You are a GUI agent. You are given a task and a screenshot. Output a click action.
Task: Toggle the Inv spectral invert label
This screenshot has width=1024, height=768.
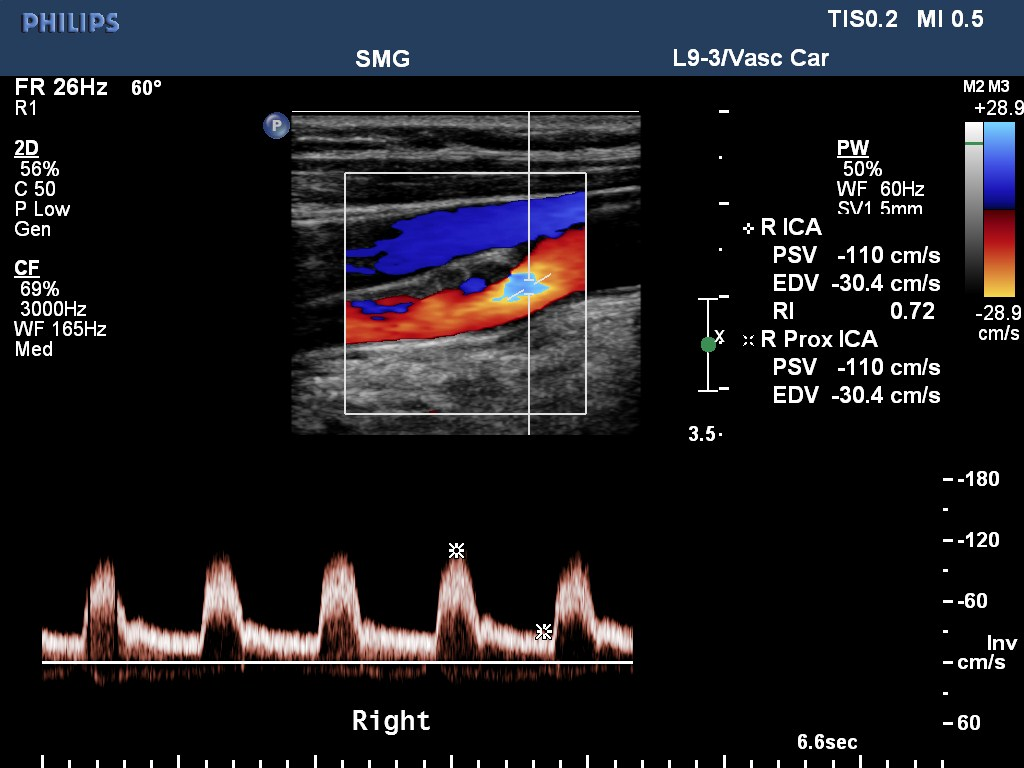tap(1001, 643)
